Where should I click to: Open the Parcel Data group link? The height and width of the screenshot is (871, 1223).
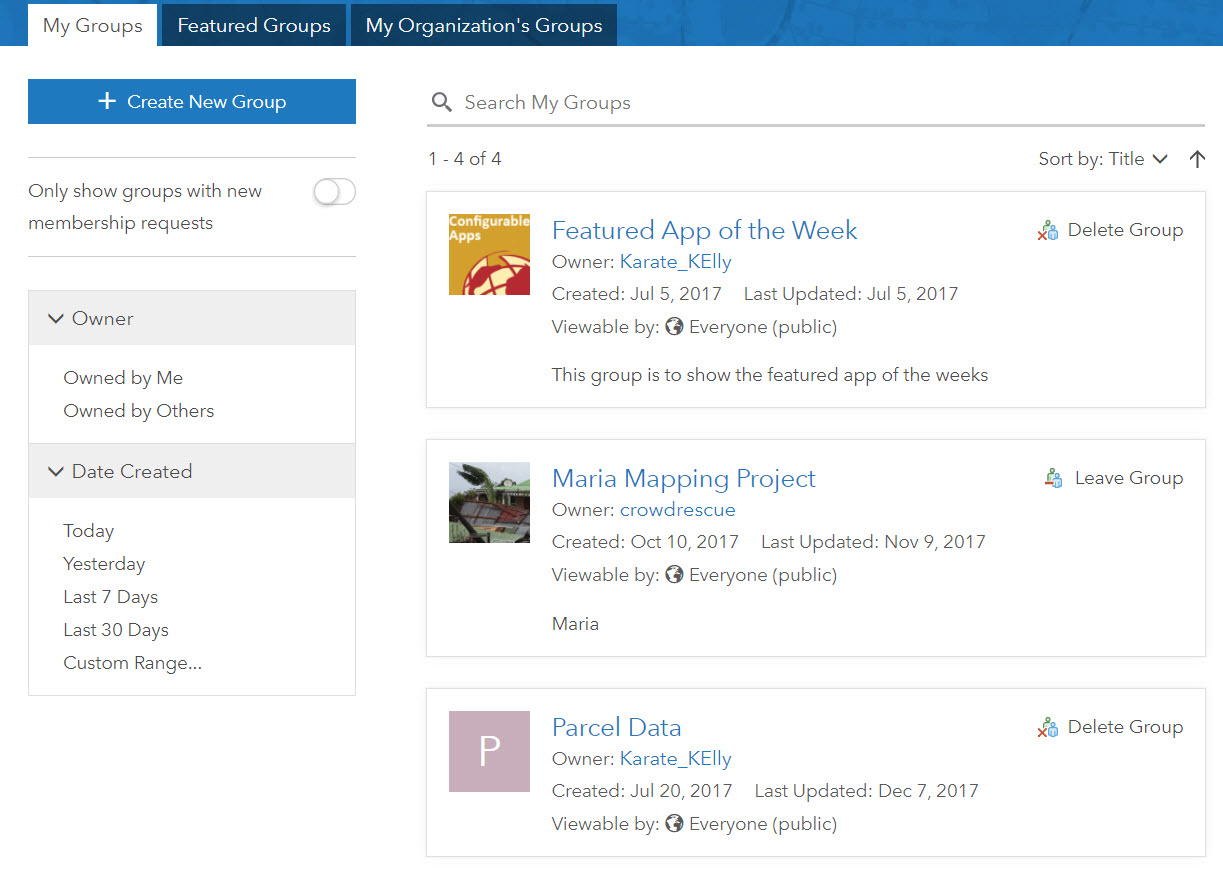pos(616,727)
